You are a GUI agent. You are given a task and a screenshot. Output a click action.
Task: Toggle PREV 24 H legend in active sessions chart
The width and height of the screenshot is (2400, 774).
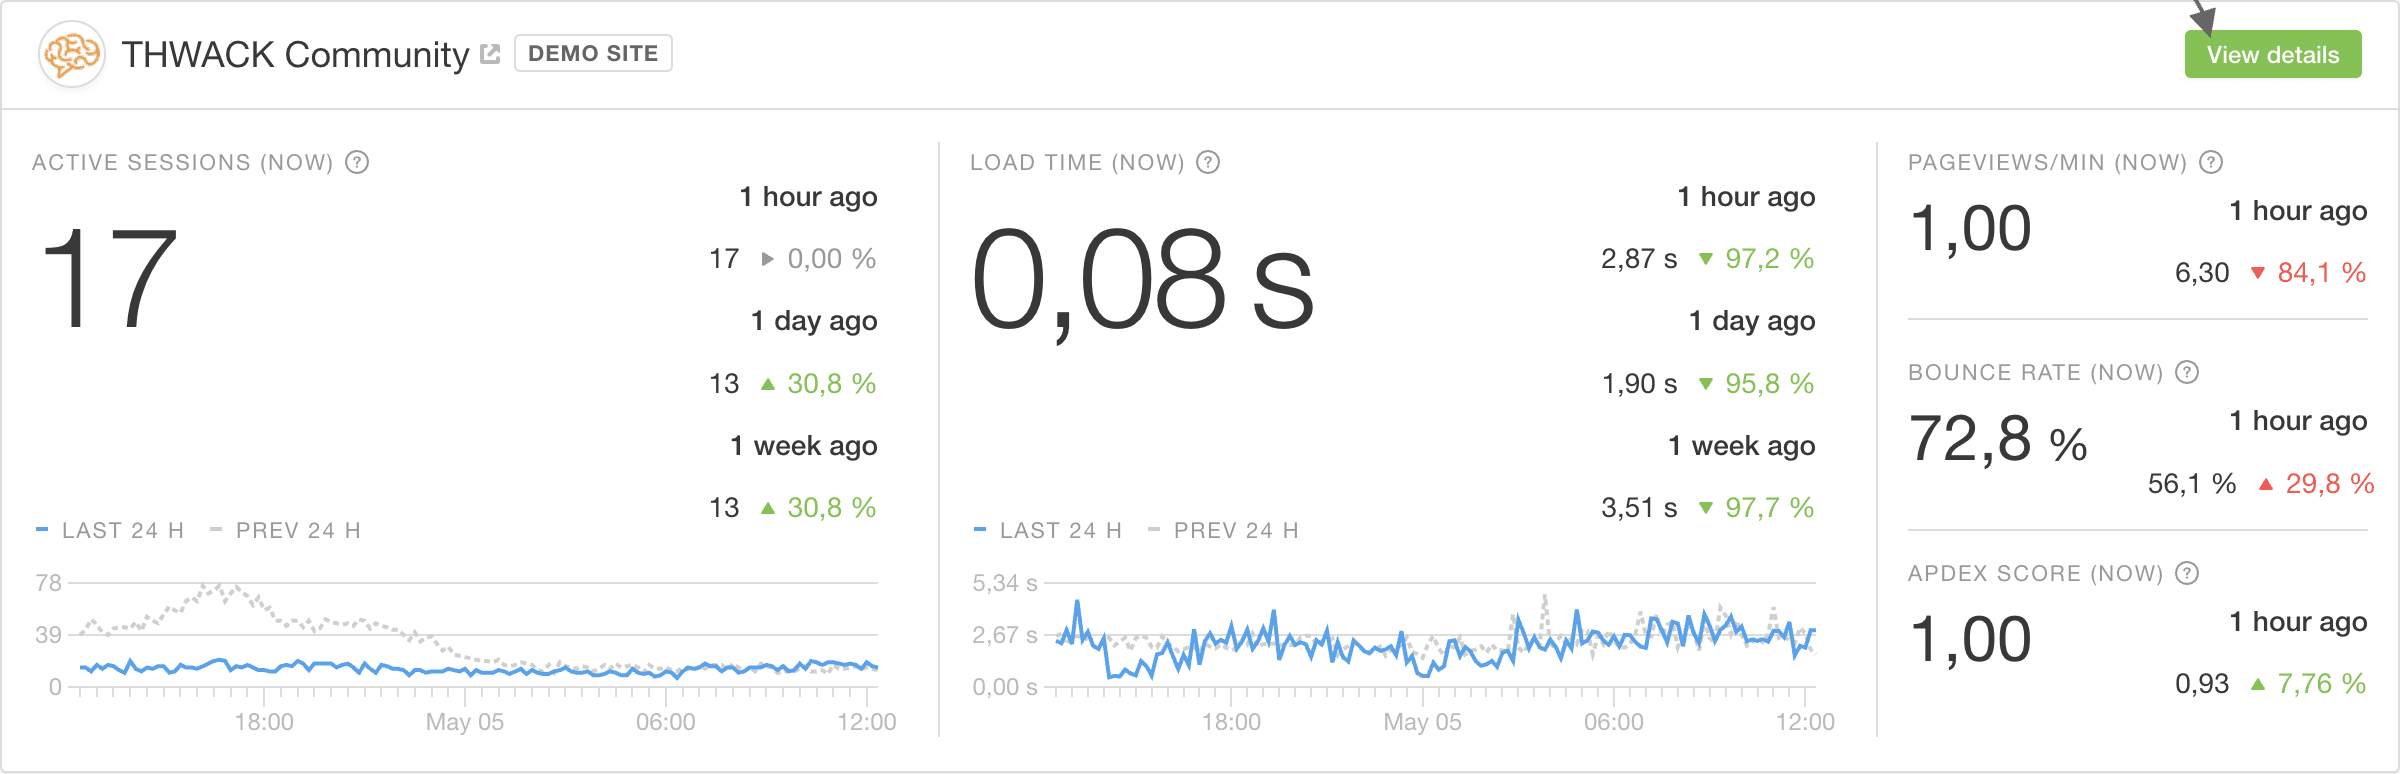coord(286,530)
